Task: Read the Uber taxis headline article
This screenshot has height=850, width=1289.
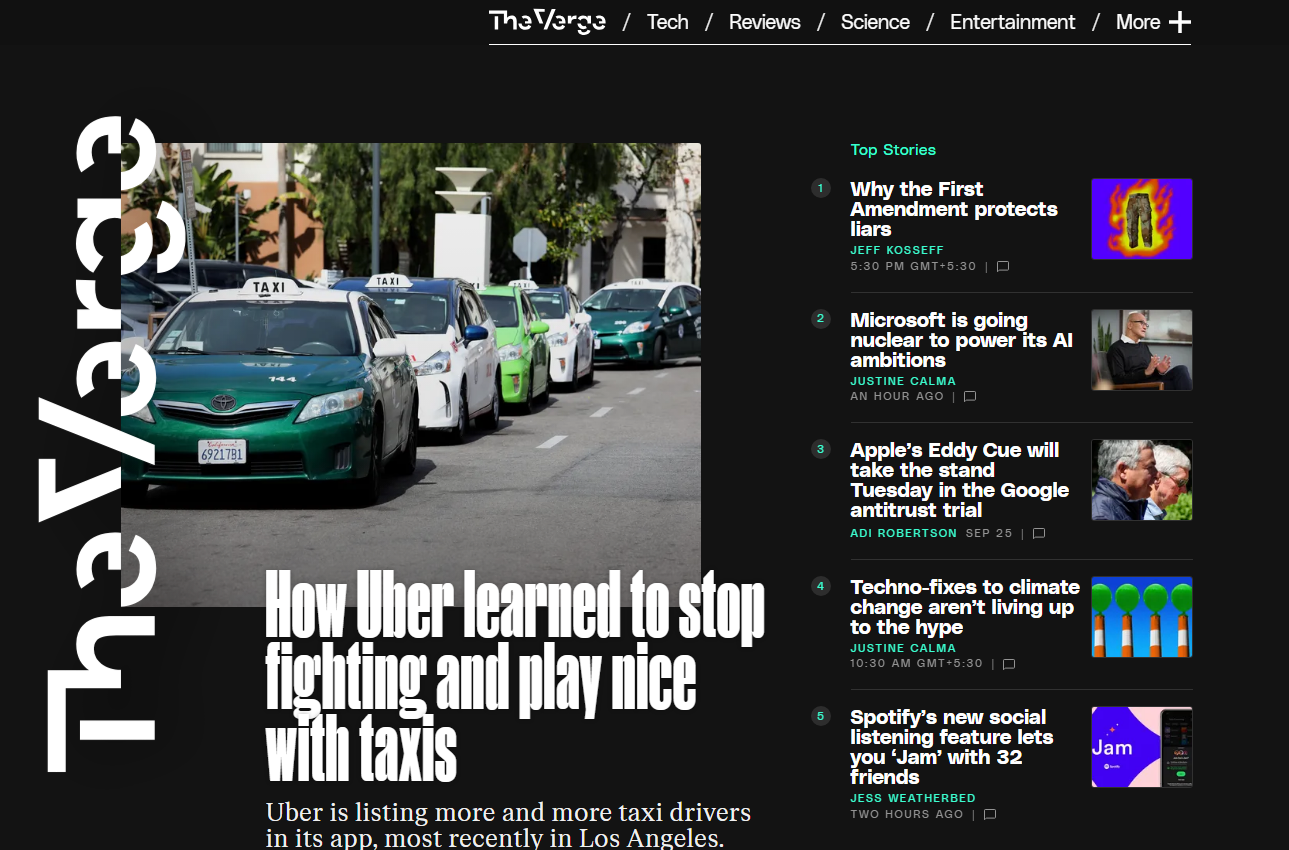Action: point(514,676)
